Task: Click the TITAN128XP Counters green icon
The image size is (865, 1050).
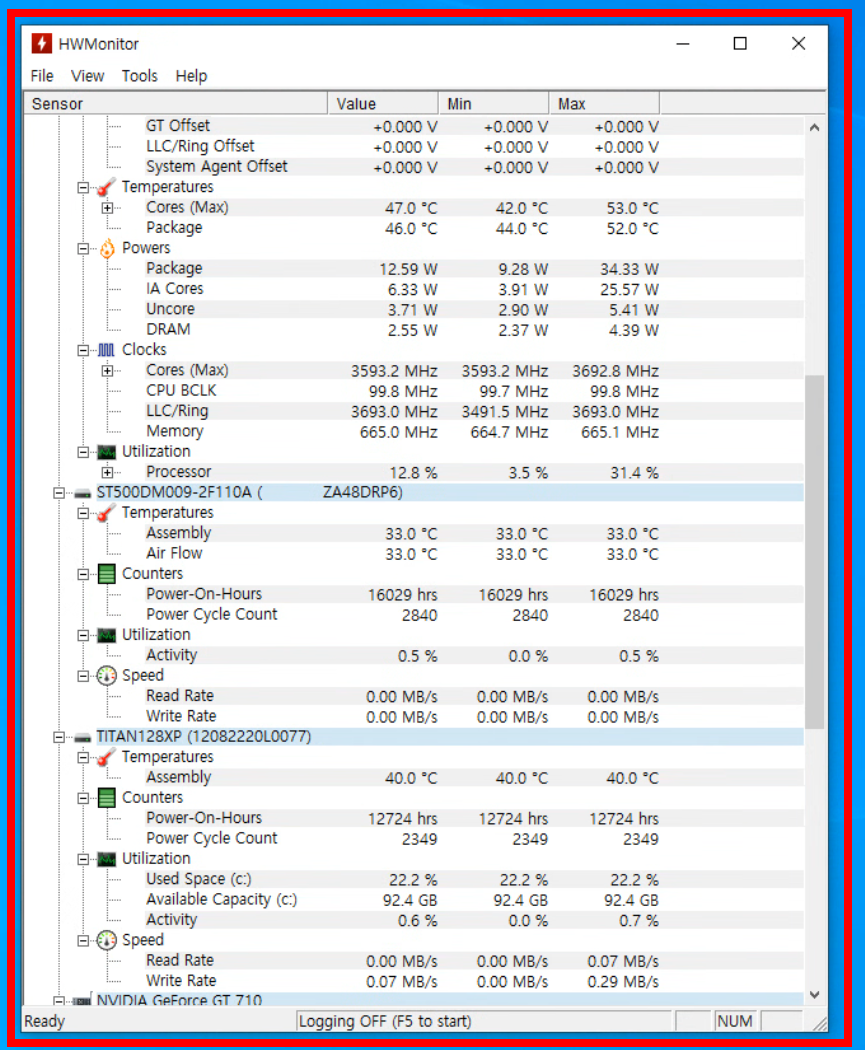Action: [x=106, y=798]
